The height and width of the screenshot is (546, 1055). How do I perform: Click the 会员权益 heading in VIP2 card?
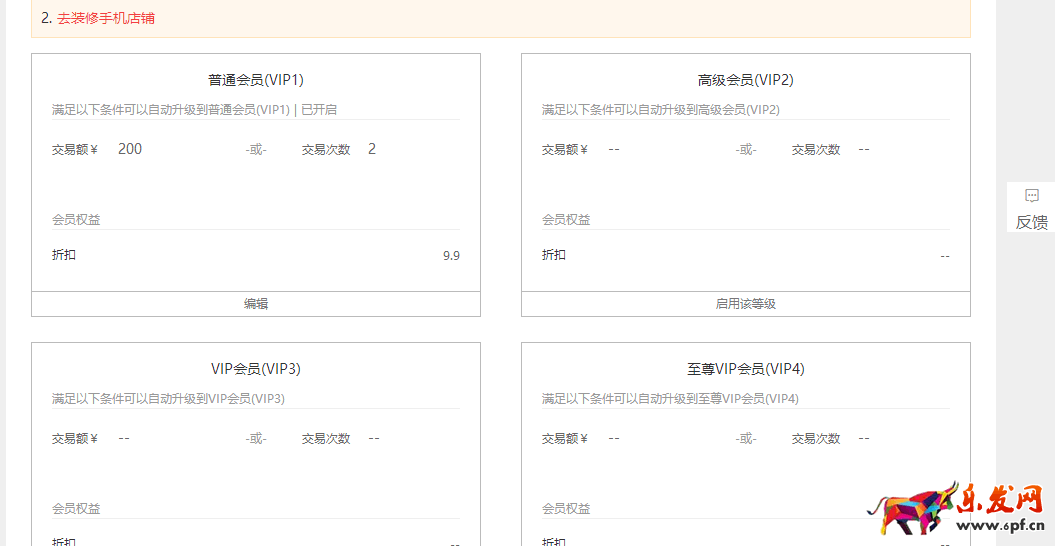point(566,220)
